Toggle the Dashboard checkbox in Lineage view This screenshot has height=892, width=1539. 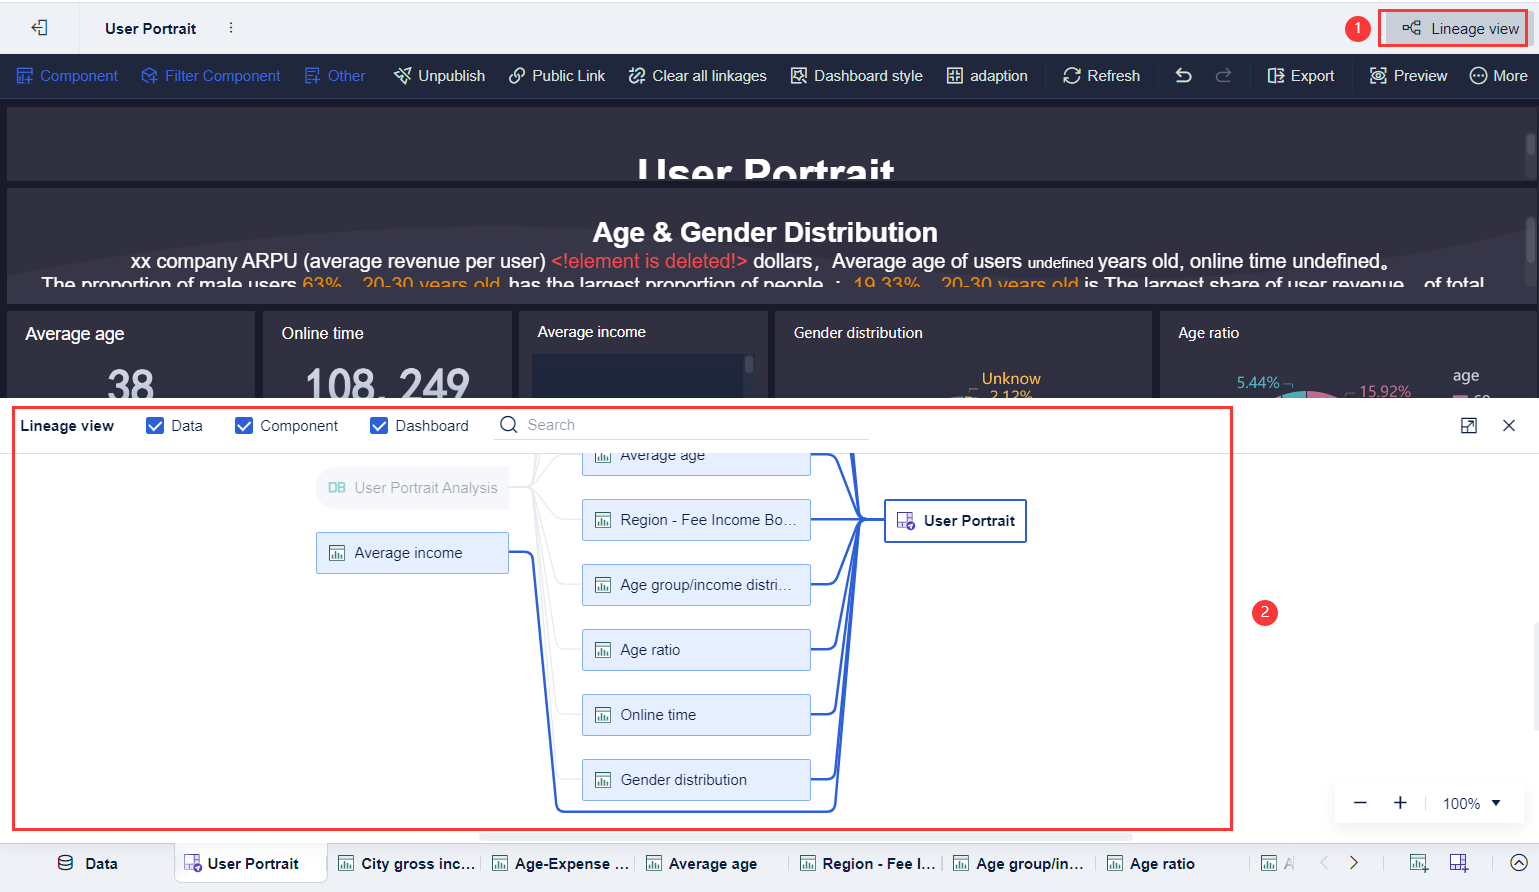coord(379,425)
